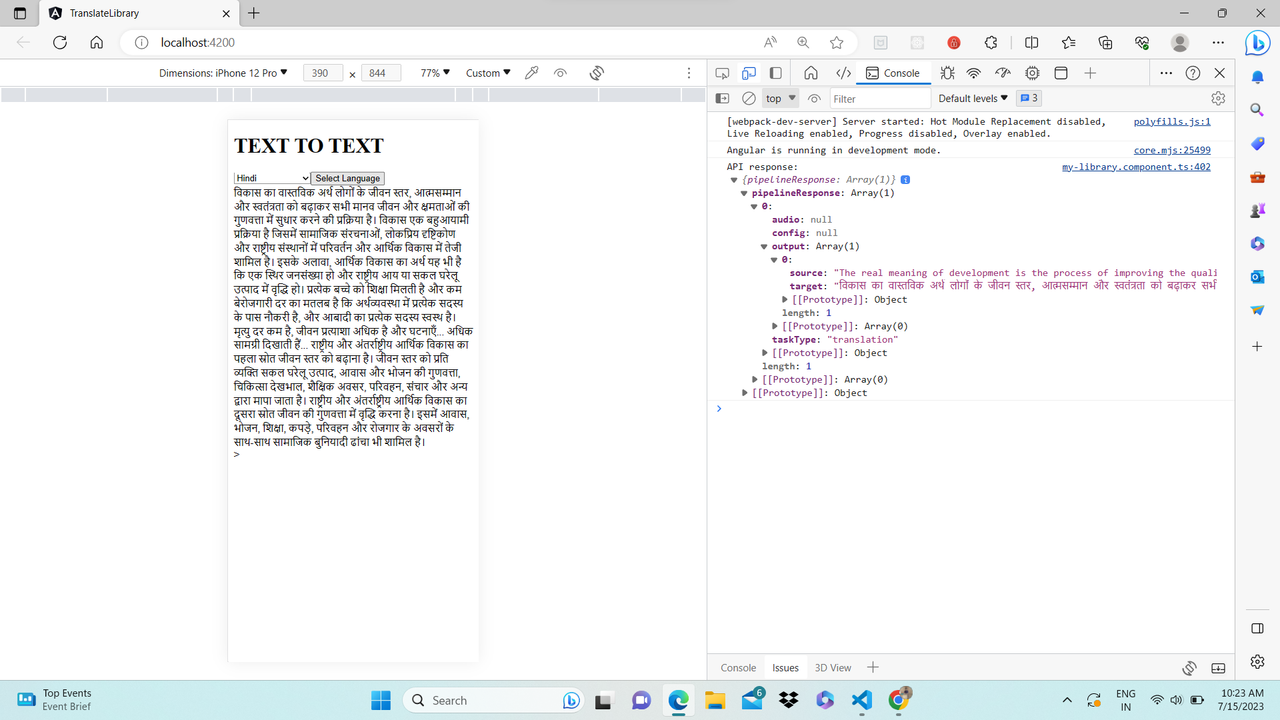
Task: Open my-library.component.ts:402 link
Action: [1136, 167]
